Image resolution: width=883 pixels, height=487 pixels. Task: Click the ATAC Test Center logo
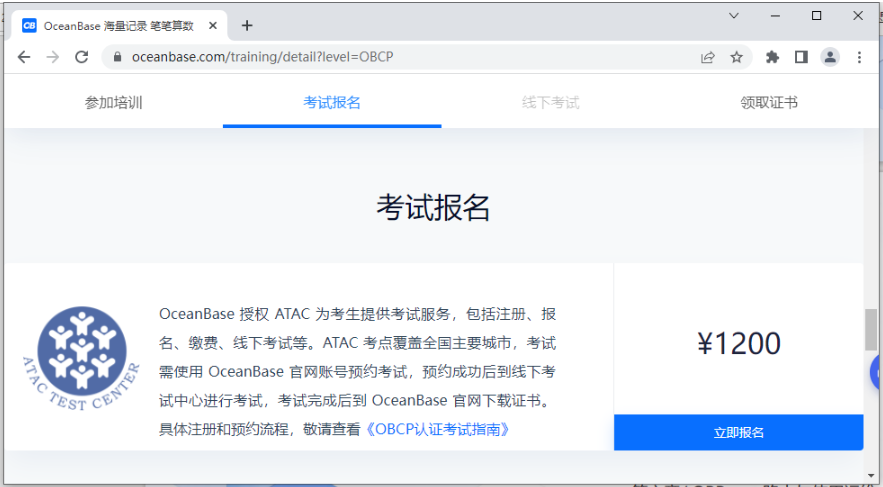[x=82, y=359]
